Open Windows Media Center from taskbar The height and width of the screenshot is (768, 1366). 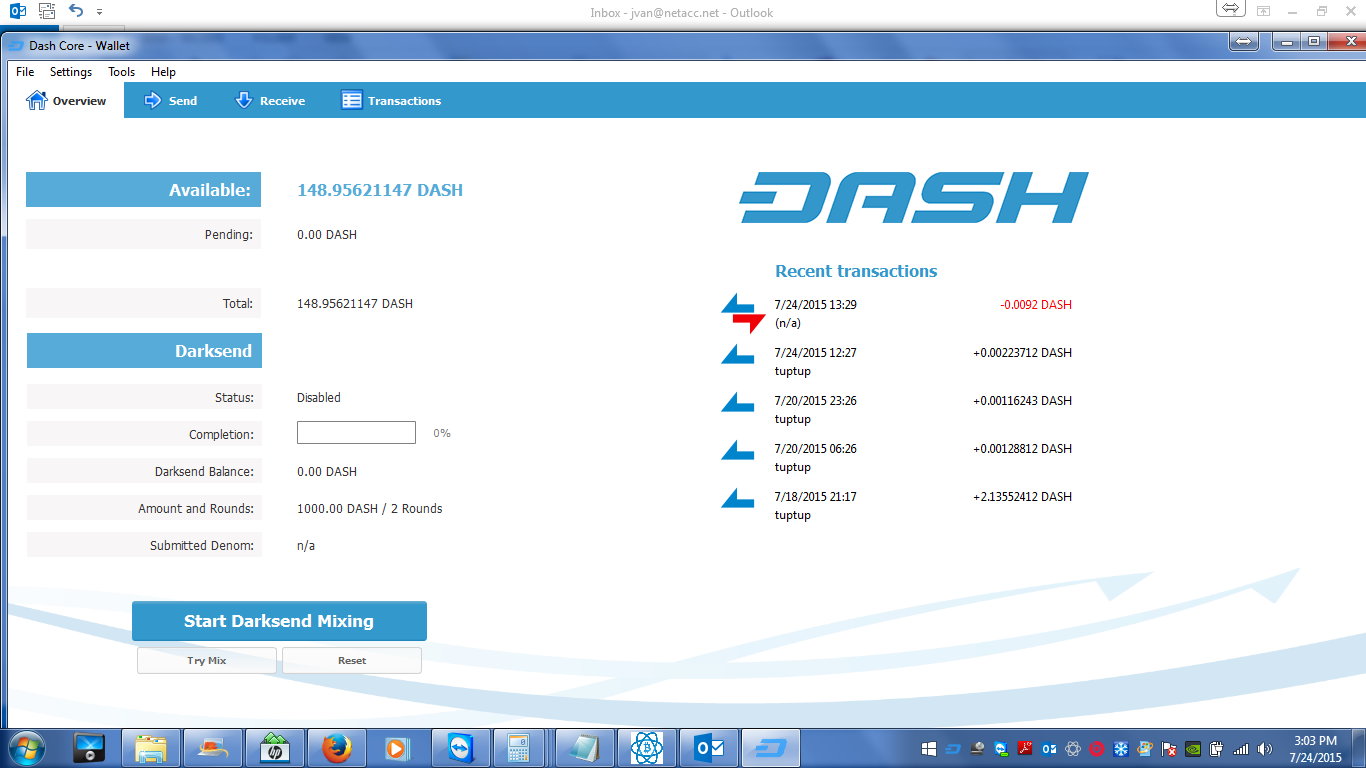[x=90, y=748]
